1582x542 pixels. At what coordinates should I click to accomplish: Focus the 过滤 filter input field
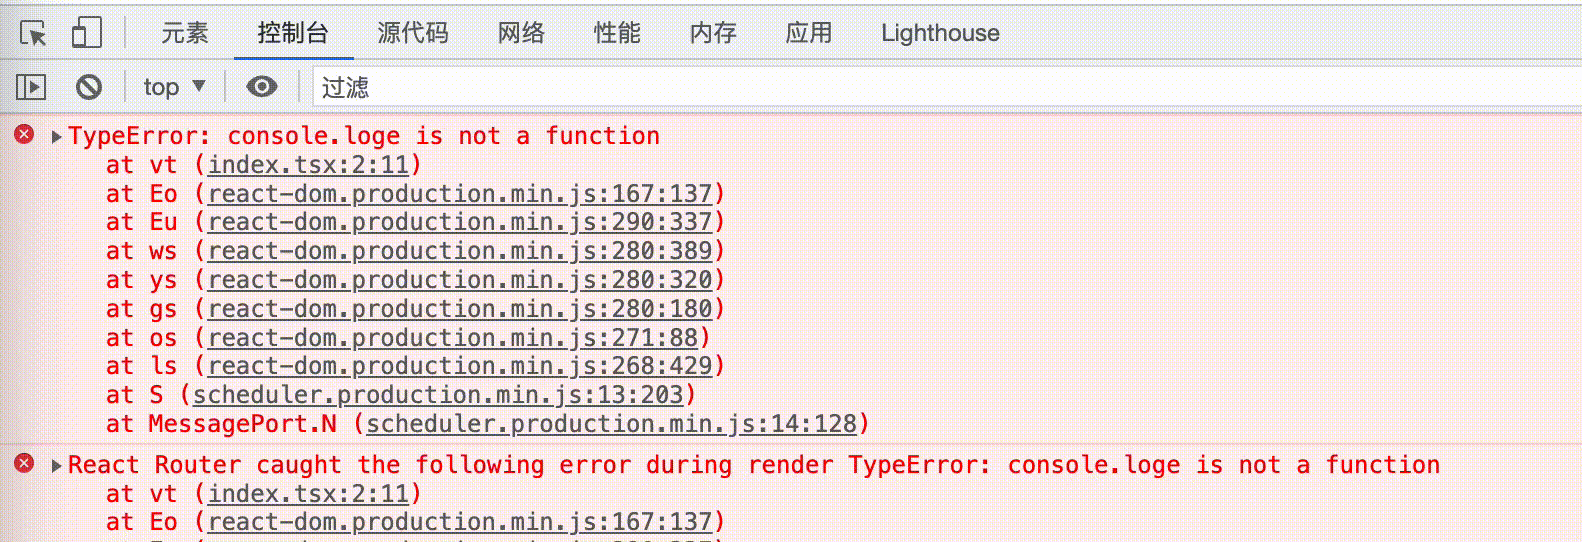947,87
